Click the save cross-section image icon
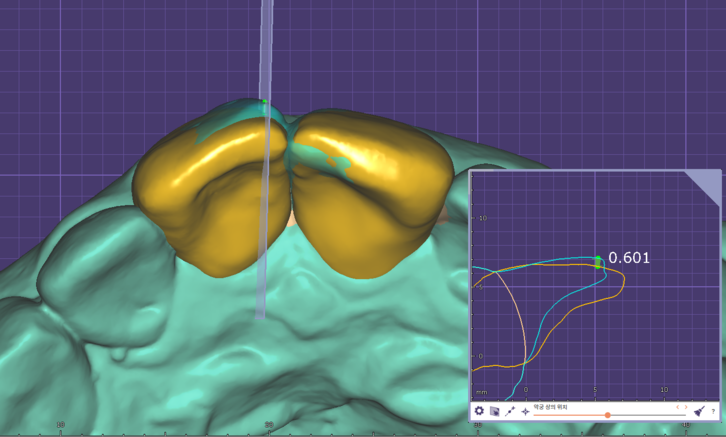 tap(494, 411)
